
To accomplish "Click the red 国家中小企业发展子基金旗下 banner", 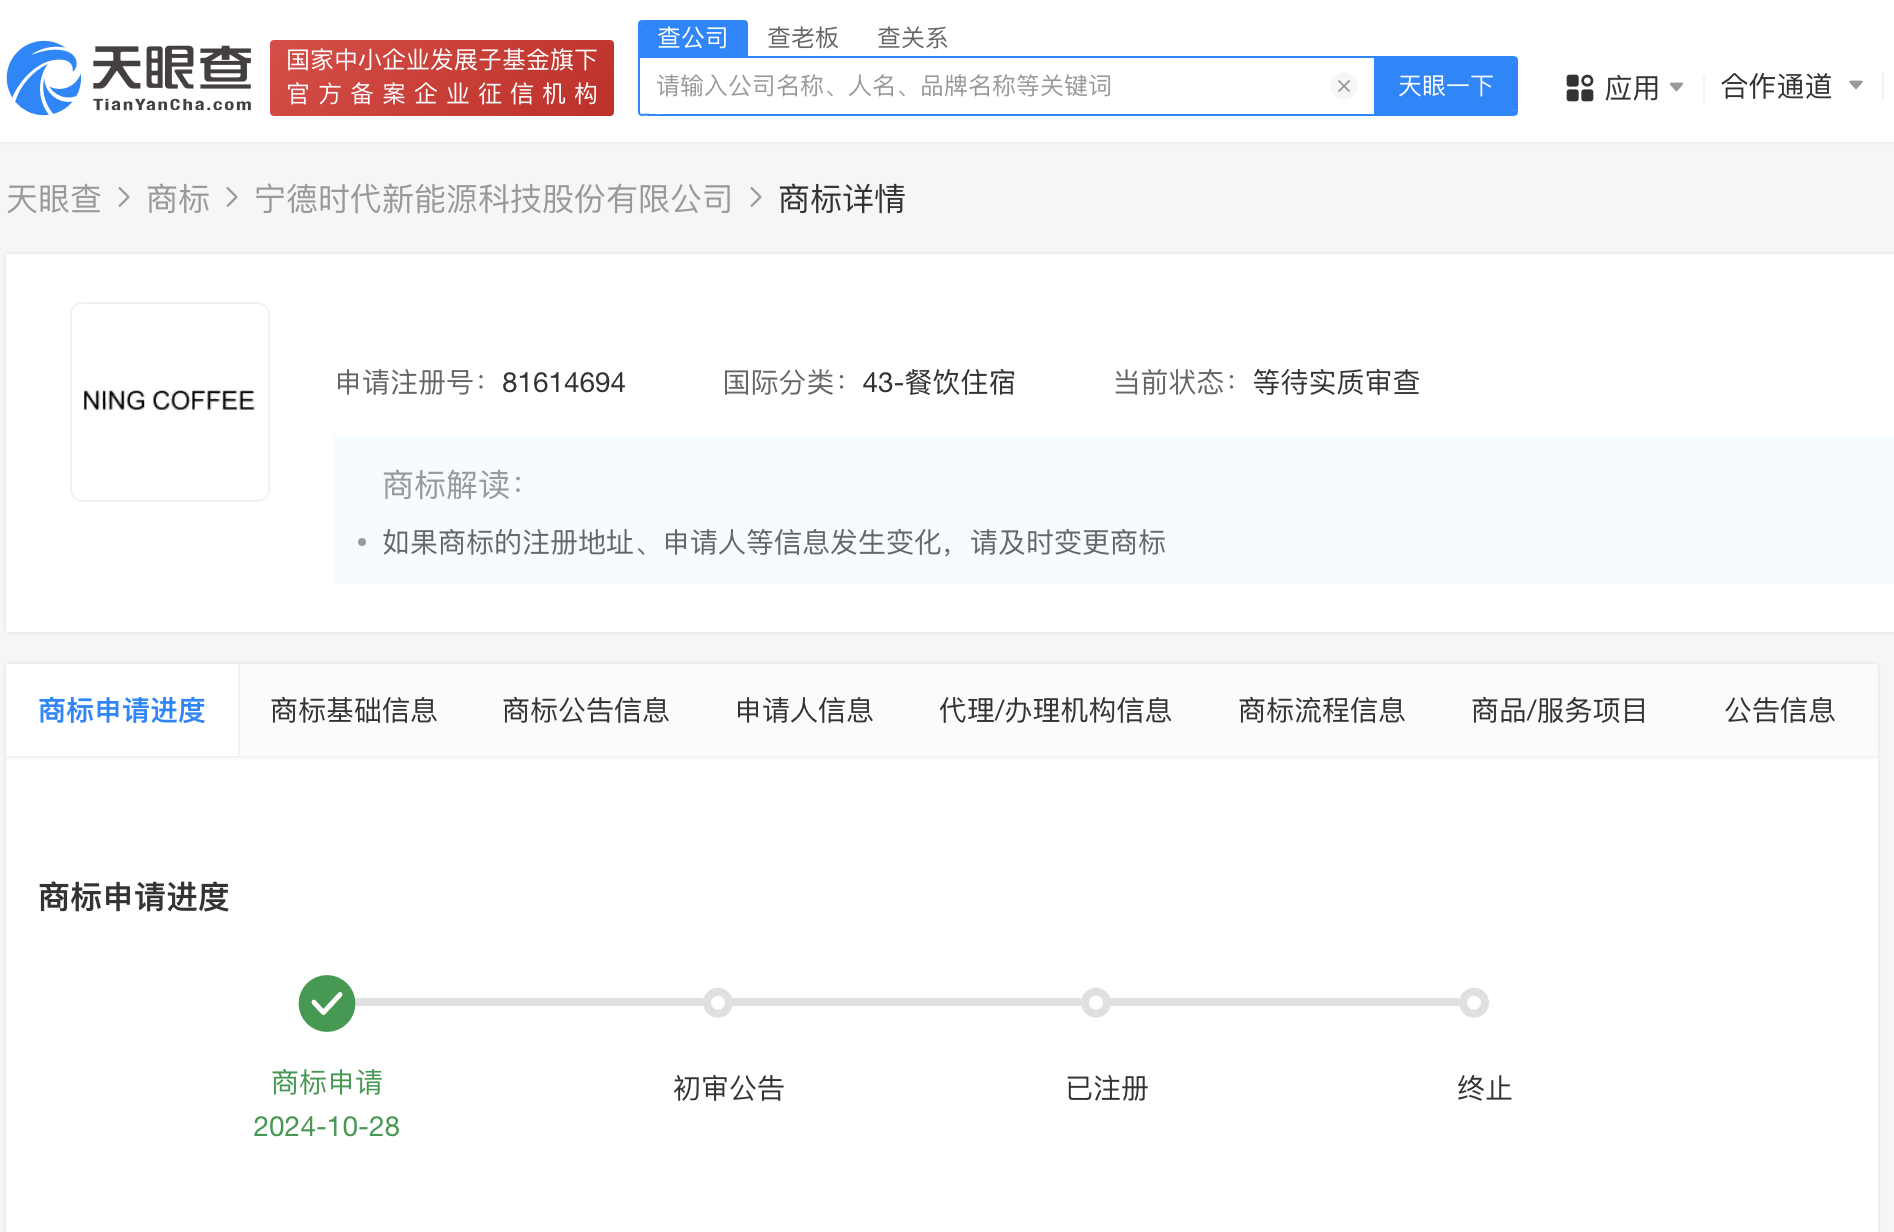I will (x=442, y=78).
